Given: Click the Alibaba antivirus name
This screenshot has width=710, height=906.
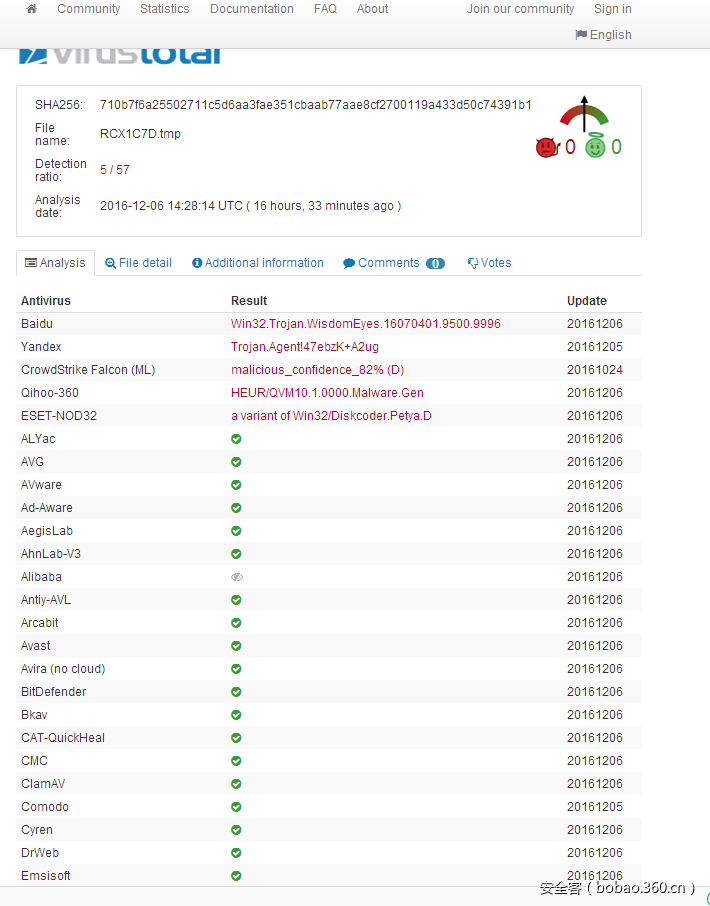Looking at the screenshot, I should (x=42, y=577).
